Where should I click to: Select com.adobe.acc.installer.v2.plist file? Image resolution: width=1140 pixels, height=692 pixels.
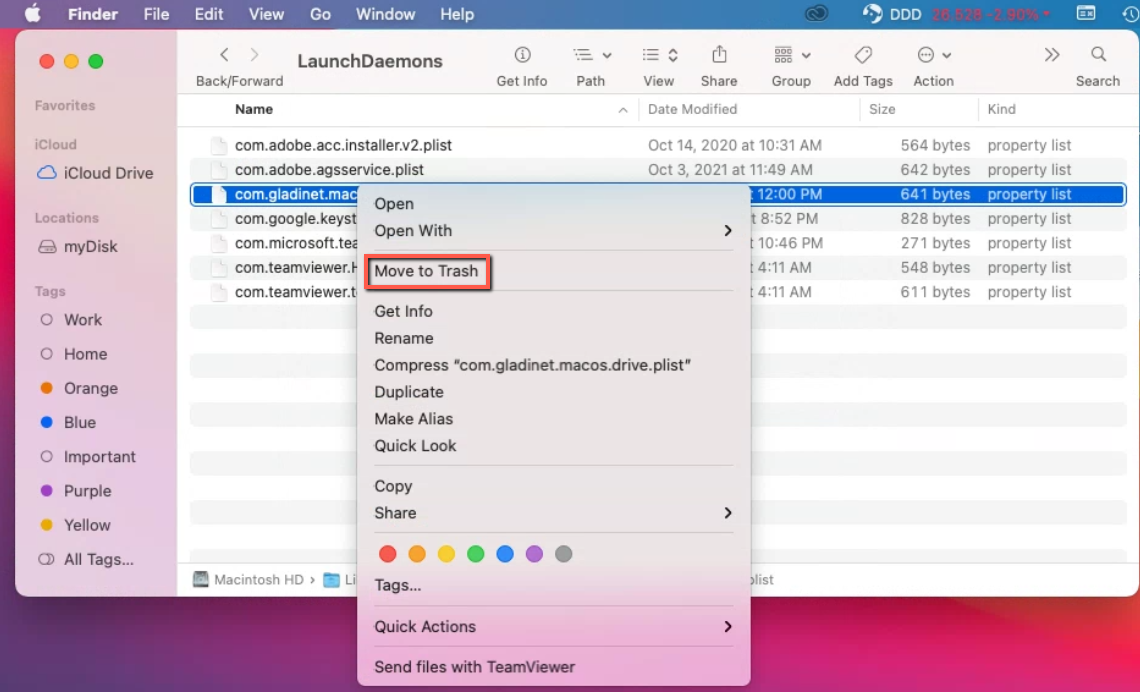click(658, 145)
